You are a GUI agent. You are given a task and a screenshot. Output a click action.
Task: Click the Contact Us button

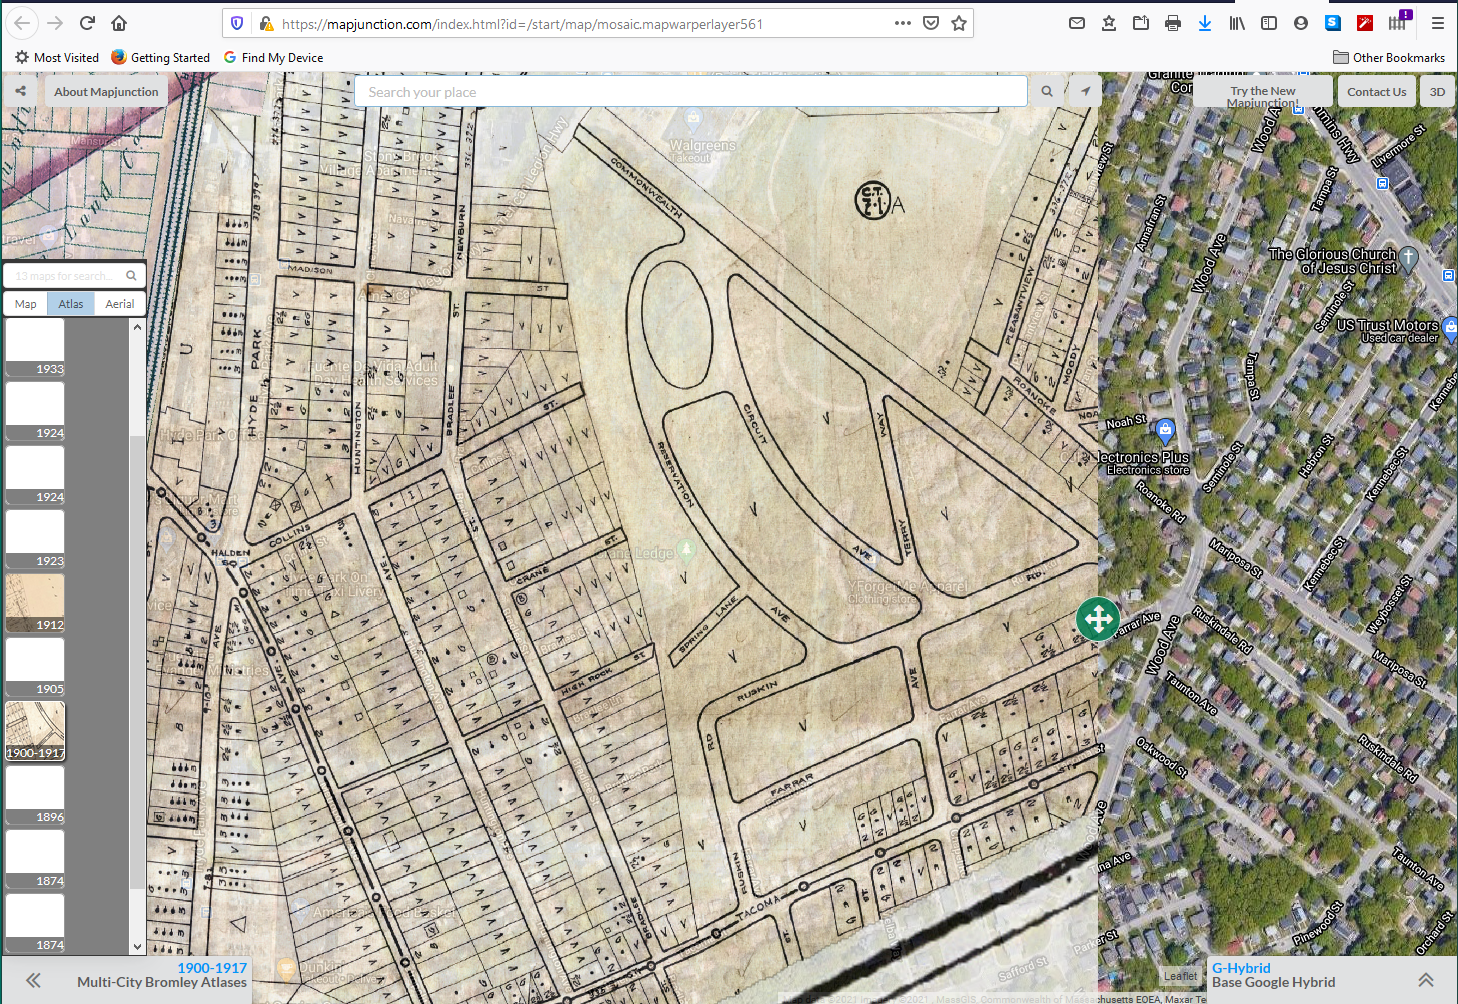click(x=1376, y=91)
